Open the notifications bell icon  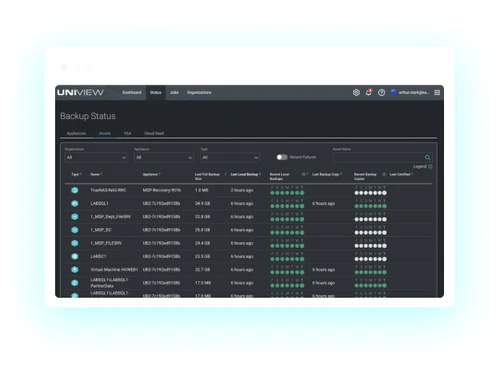pos(369,92)
